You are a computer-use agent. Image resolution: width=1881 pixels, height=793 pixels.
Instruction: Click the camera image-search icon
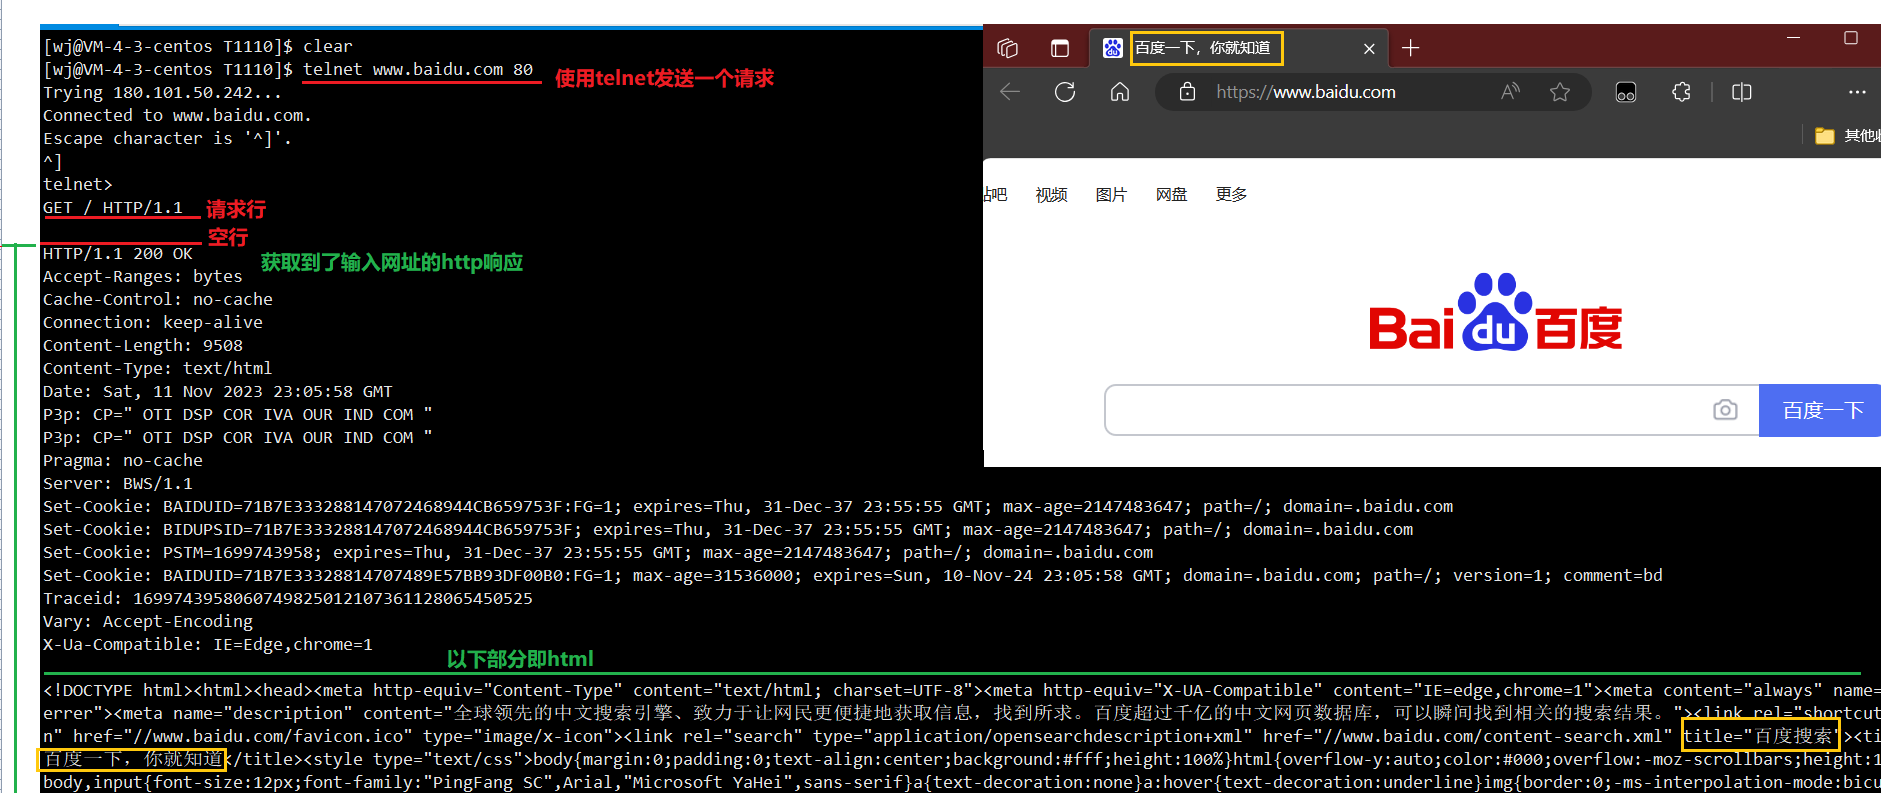click(x=1725, y=410)
